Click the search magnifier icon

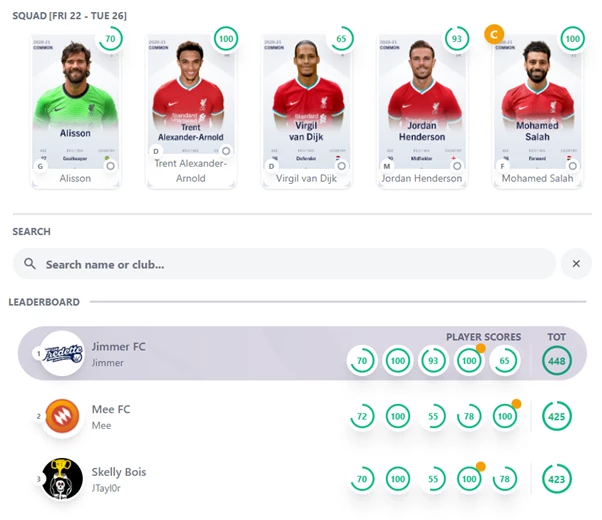[30, 263]
